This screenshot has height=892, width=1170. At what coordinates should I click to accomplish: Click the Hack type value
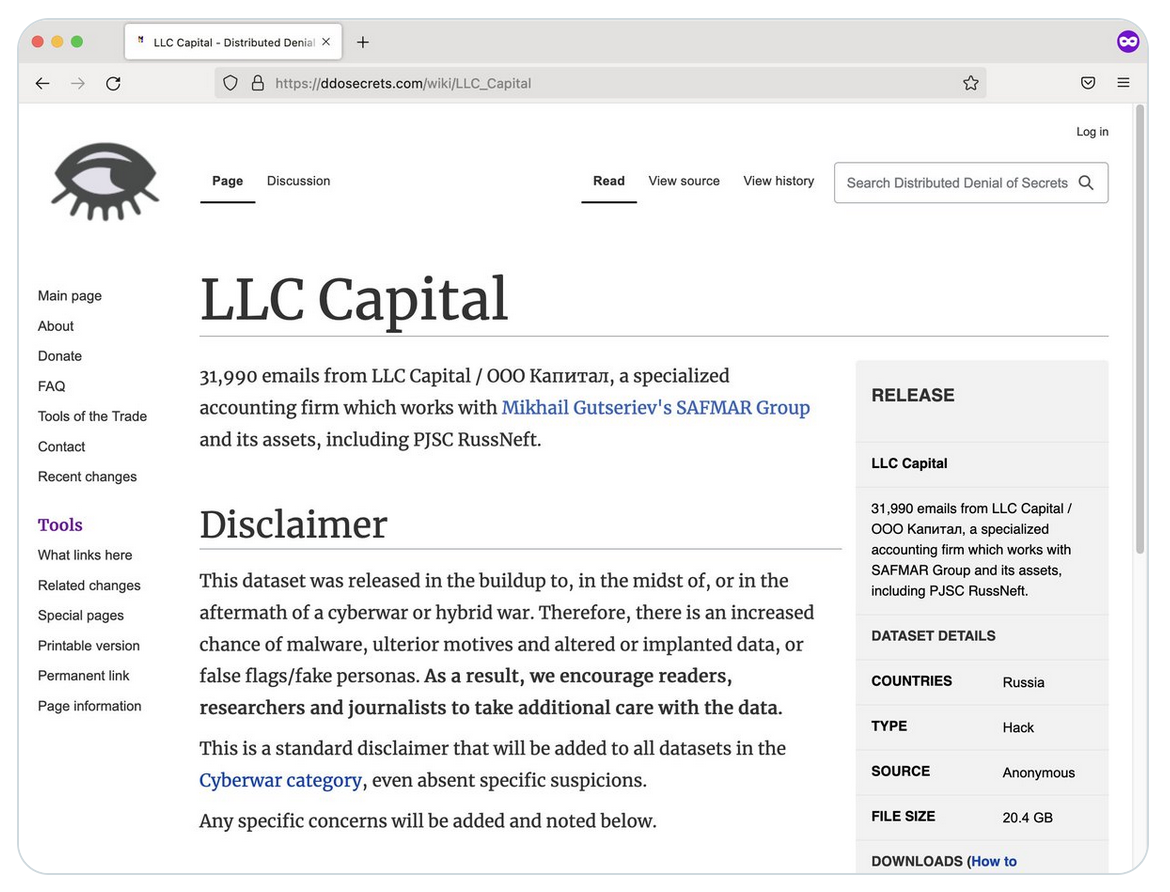(x=1018, y=727)
